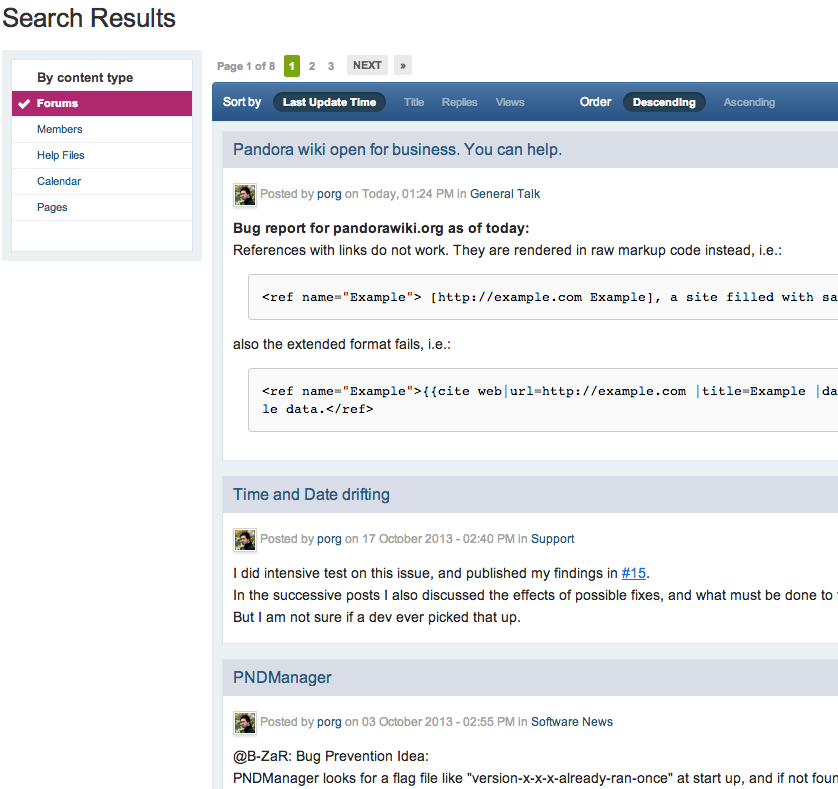Show Calendar search results
This screenshot has height=789, width=838.
(x=59, y=182)
